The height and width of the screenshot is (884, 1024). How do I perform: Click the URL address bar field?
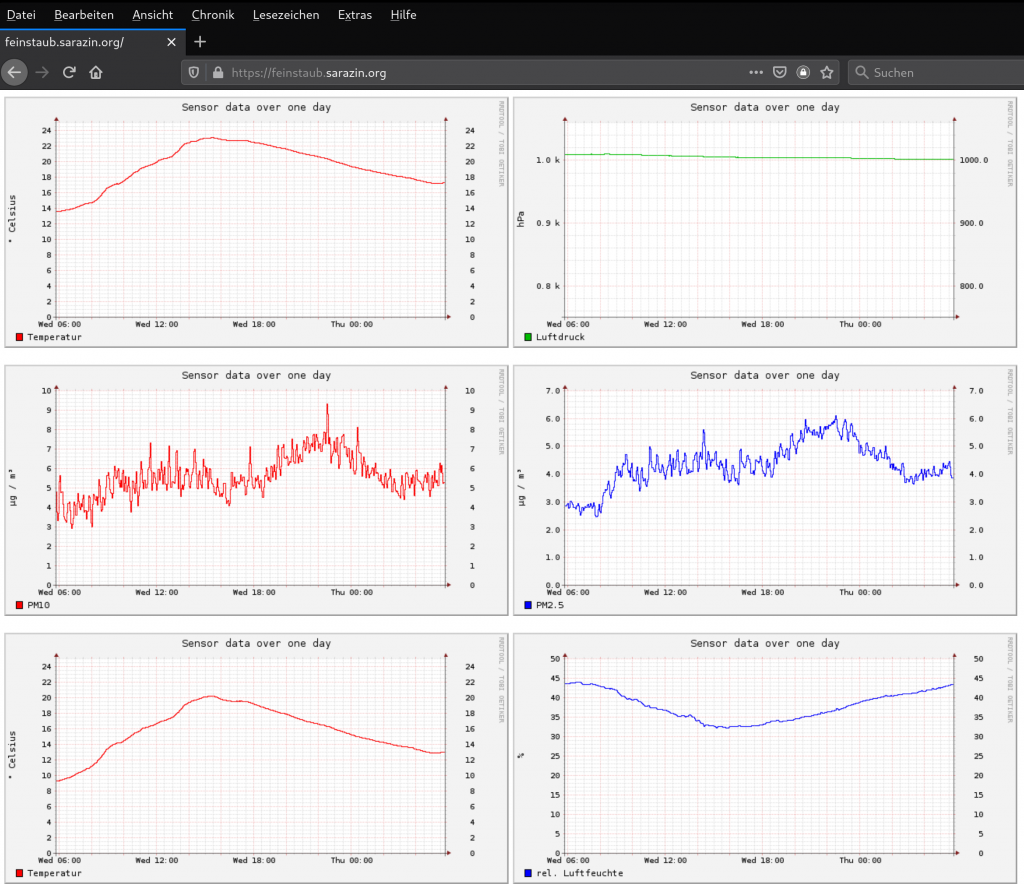[480, 72]
